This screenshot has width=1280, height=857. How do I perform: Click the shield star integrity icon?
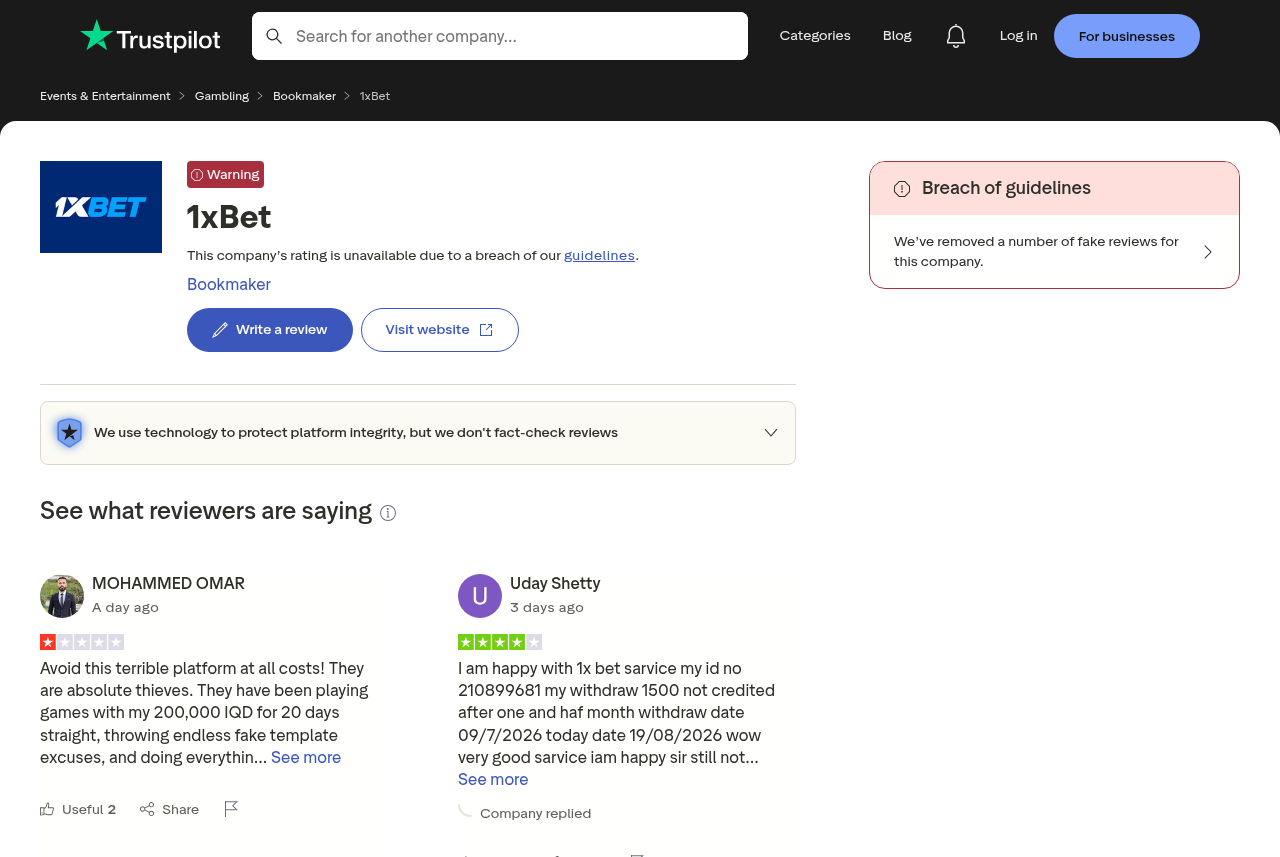(69, 432)
